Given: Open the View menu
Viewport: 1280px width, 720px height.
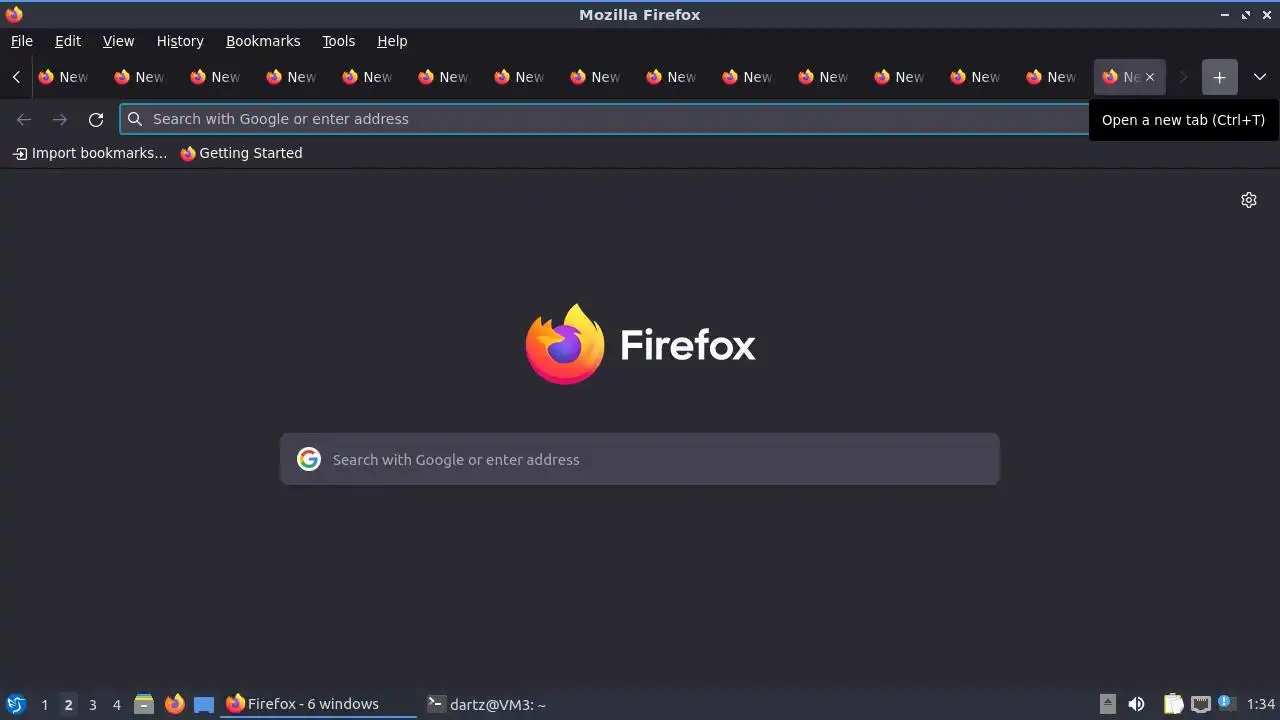Looking at the screenshot, I should pos(118,41).
